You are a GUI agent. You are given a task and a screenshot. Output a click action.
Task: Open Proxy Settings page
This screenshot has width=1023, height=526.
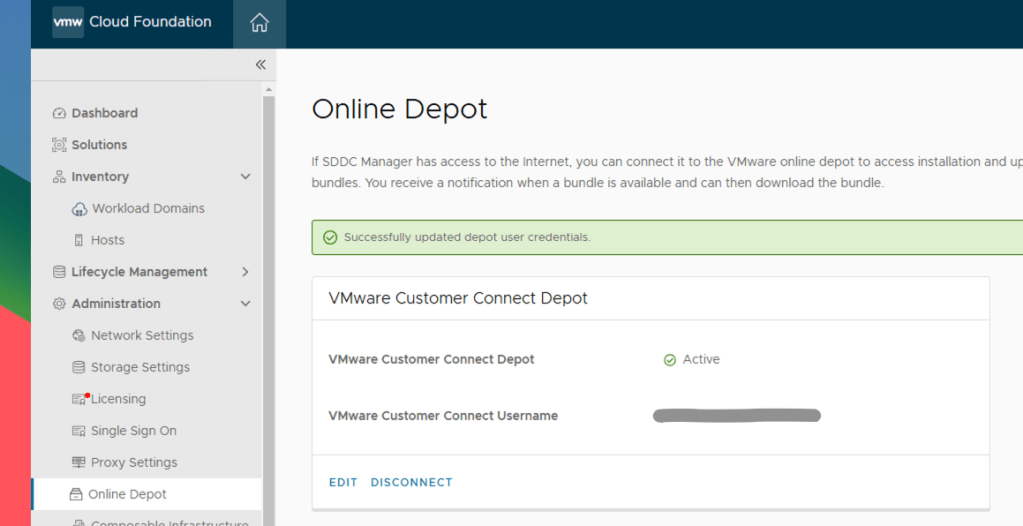click(x=133, y=463)
